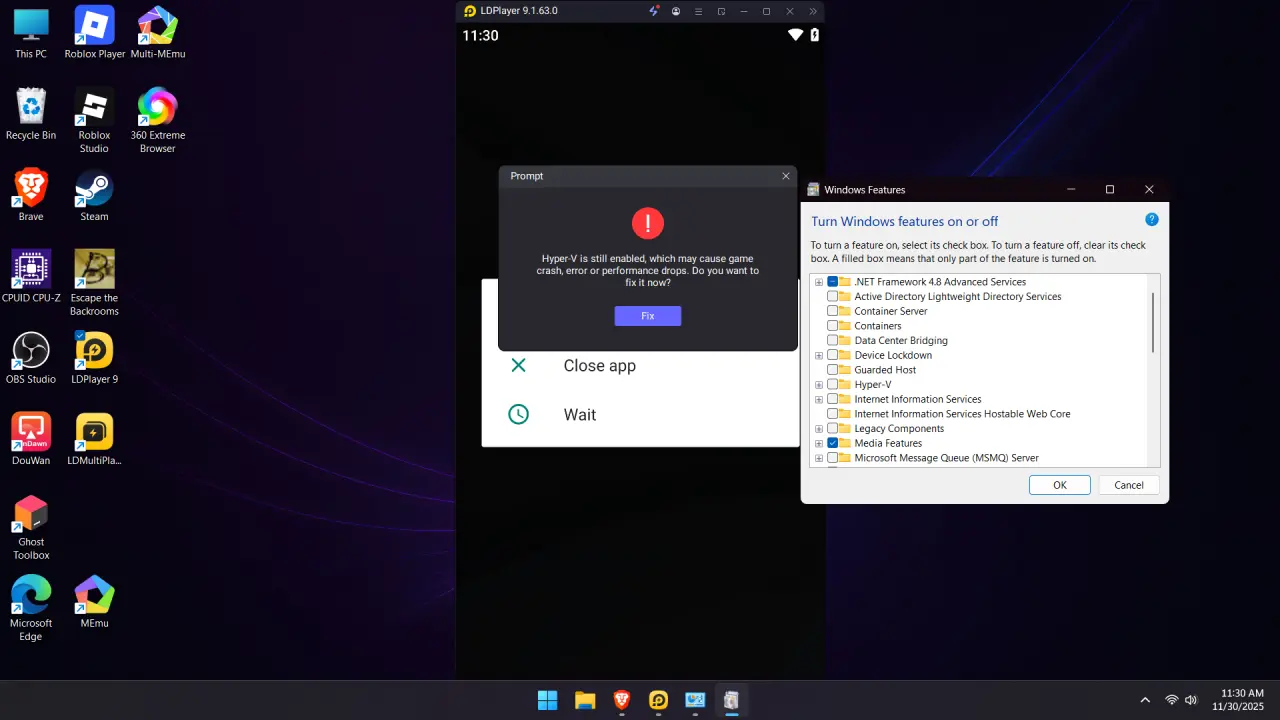This screenshot has height=720, width=1280.
Task: Open the Windows Start menu
Action: point(548,700)
